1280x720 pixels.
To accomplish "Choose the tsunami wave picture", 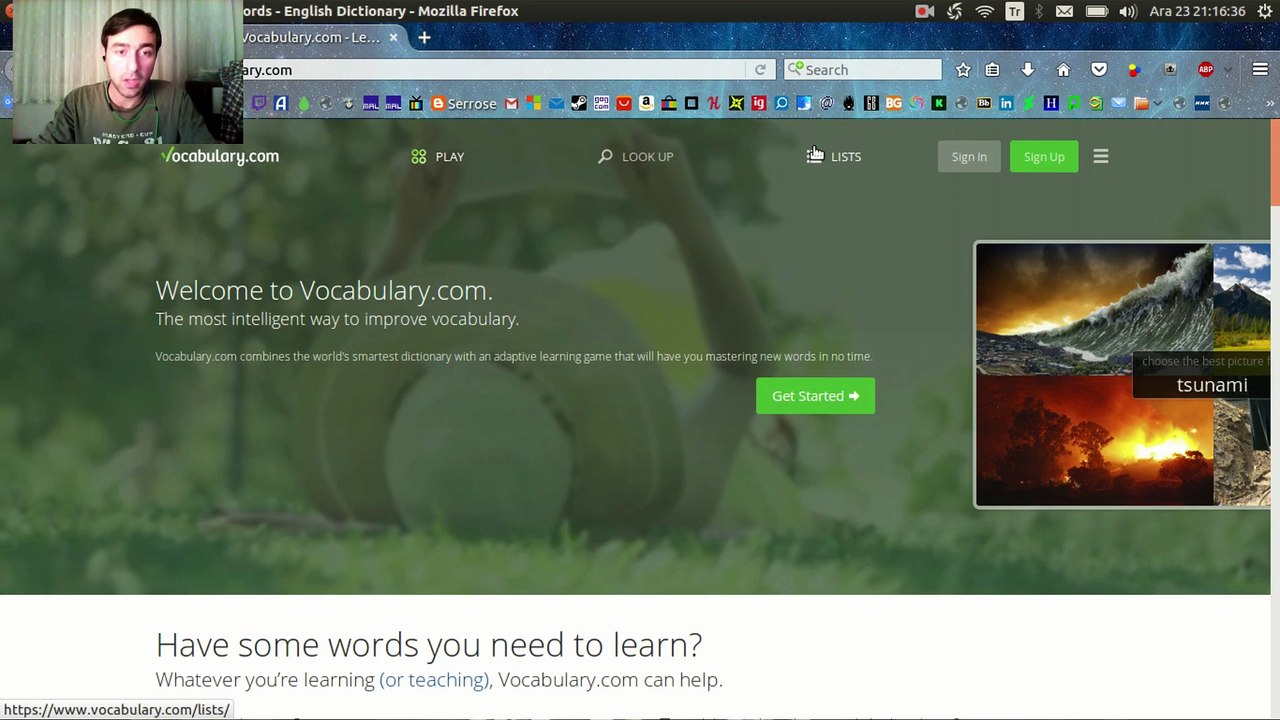I will coord(1095,309).
